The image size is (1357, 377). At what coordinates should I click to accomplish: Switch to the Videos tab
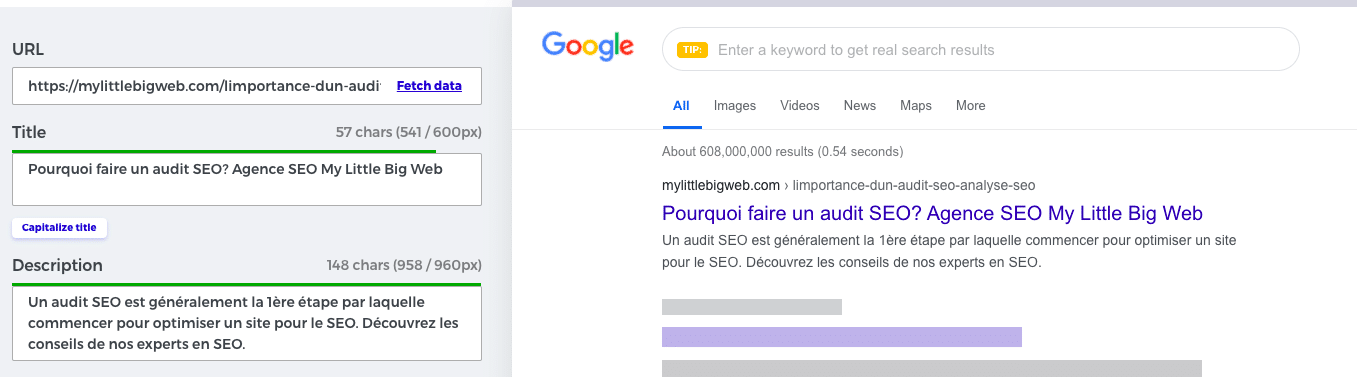coord(800,106)
